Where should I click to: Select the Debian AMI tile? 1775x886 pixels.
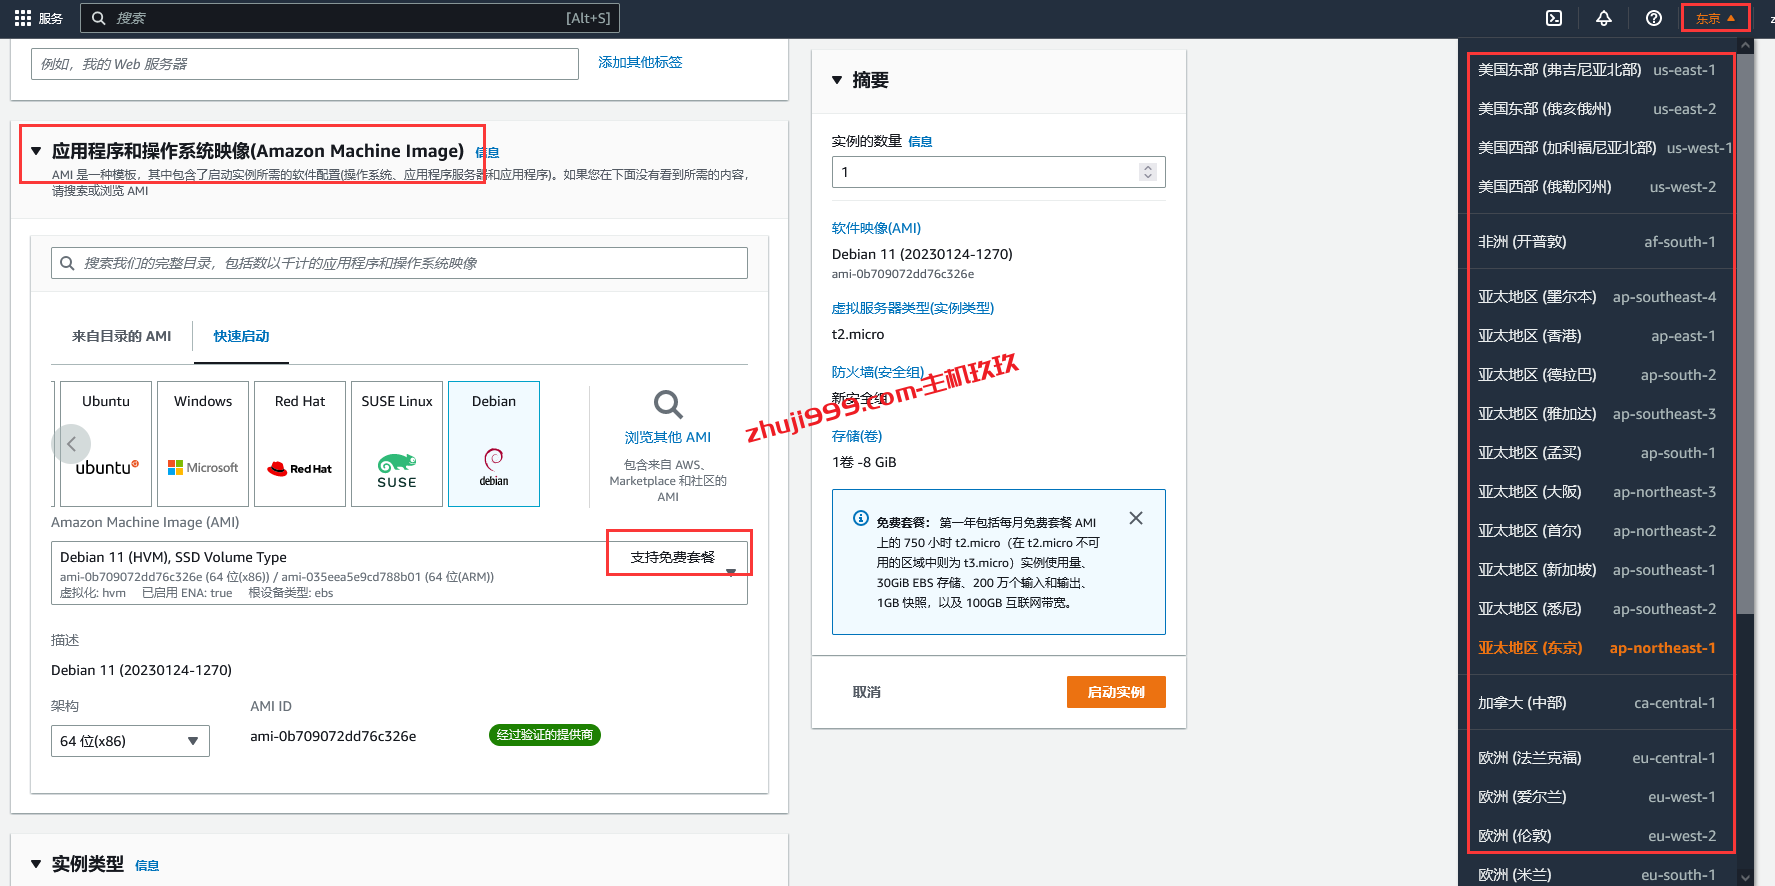[x=494, y=444]
